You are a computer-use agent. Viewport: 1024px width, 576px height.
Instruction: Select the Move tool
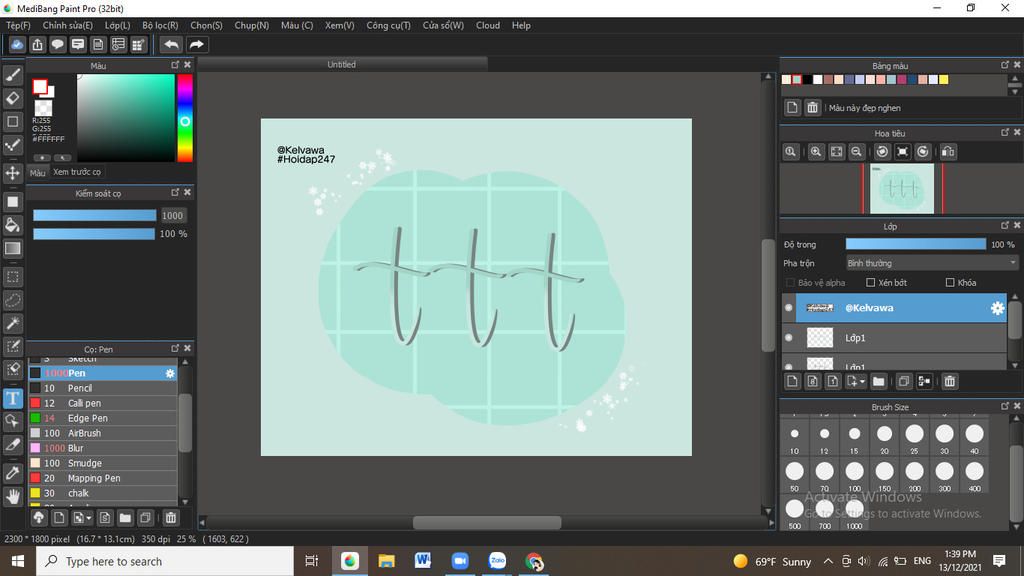point(12,173)
